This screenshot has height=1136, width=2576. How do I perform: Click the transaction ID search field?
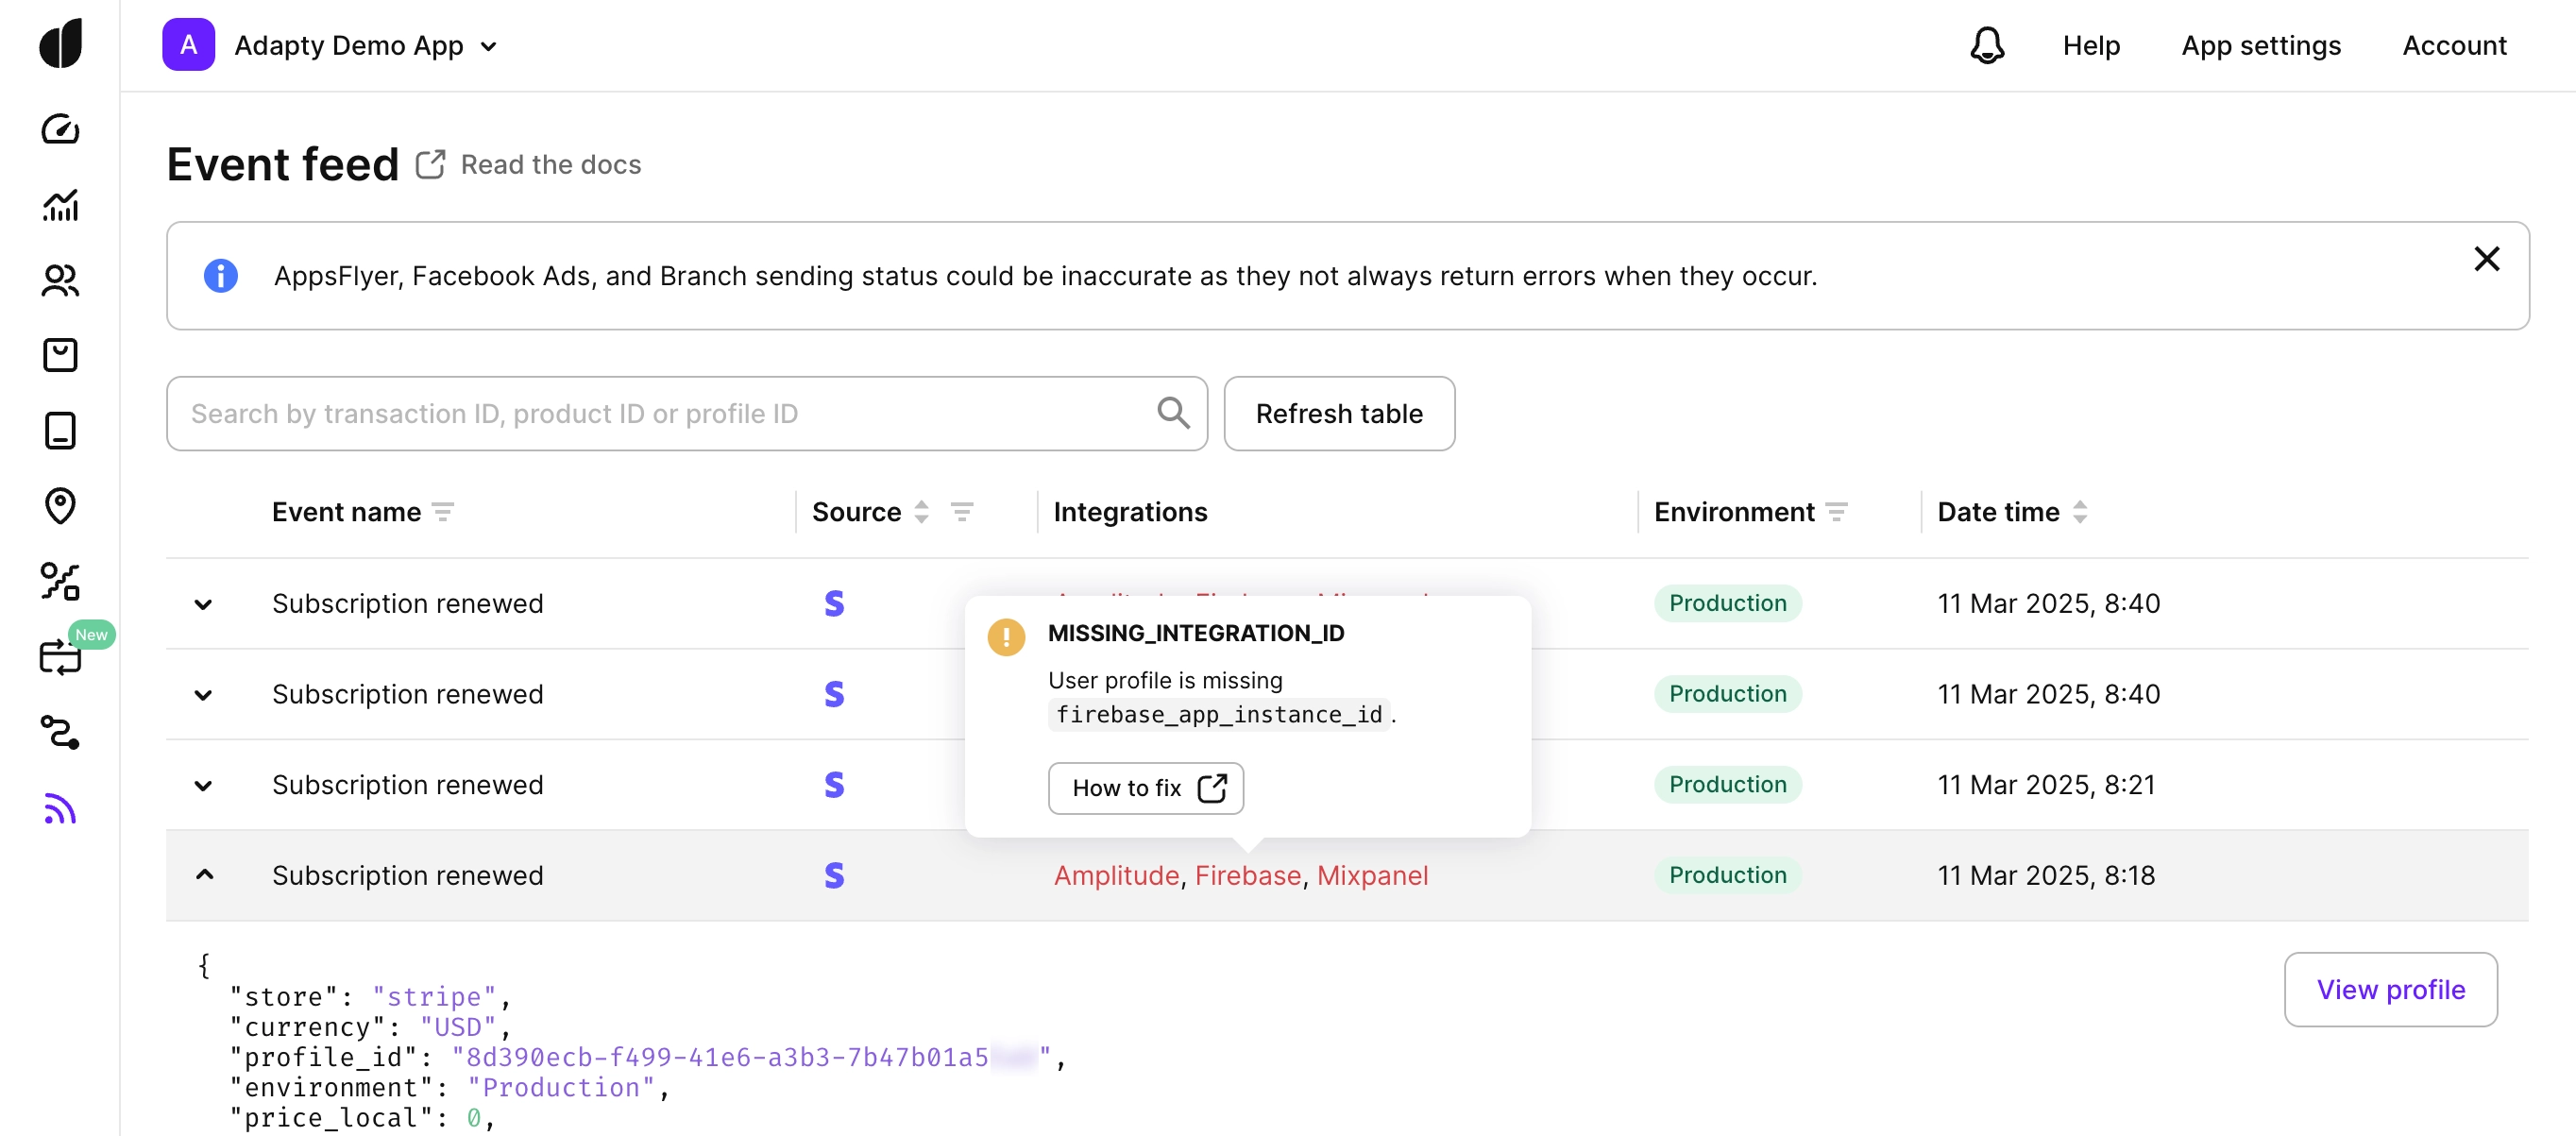click(x=660, y=413)
